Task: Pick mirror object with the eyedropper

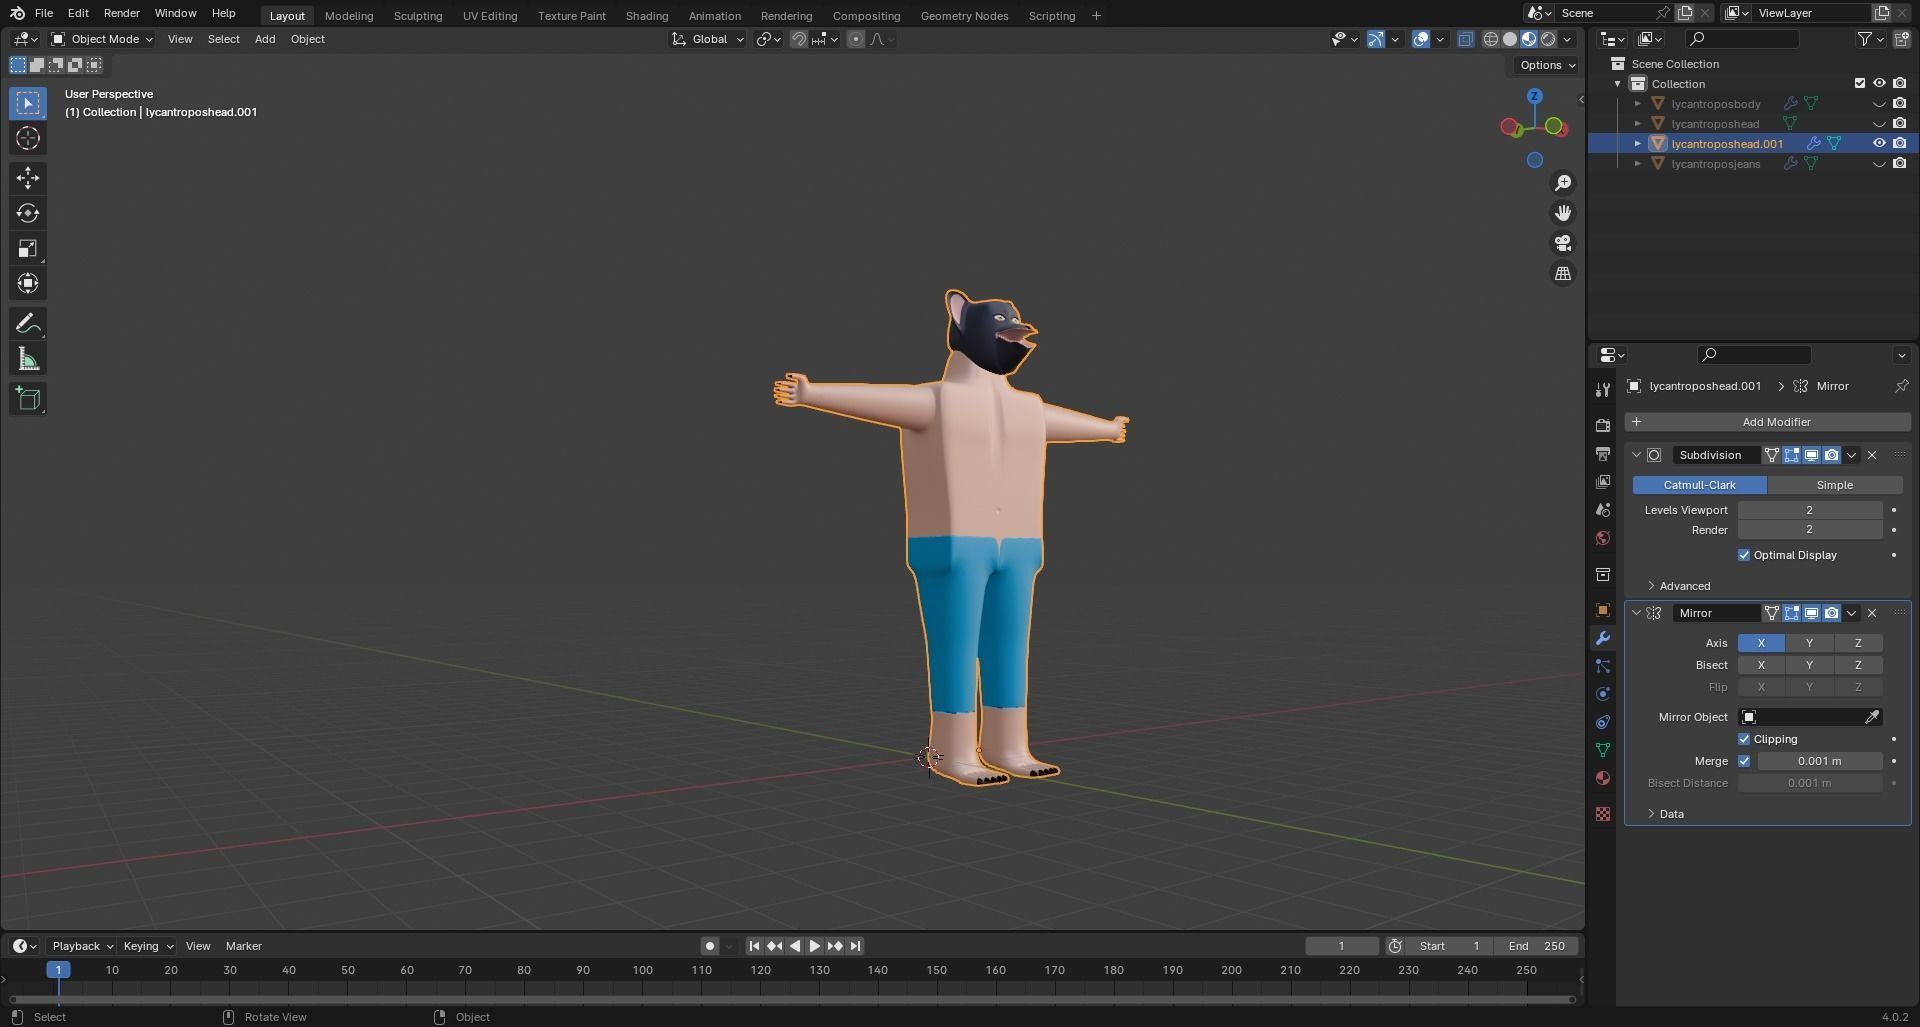Action: (x=1872, y=717)
